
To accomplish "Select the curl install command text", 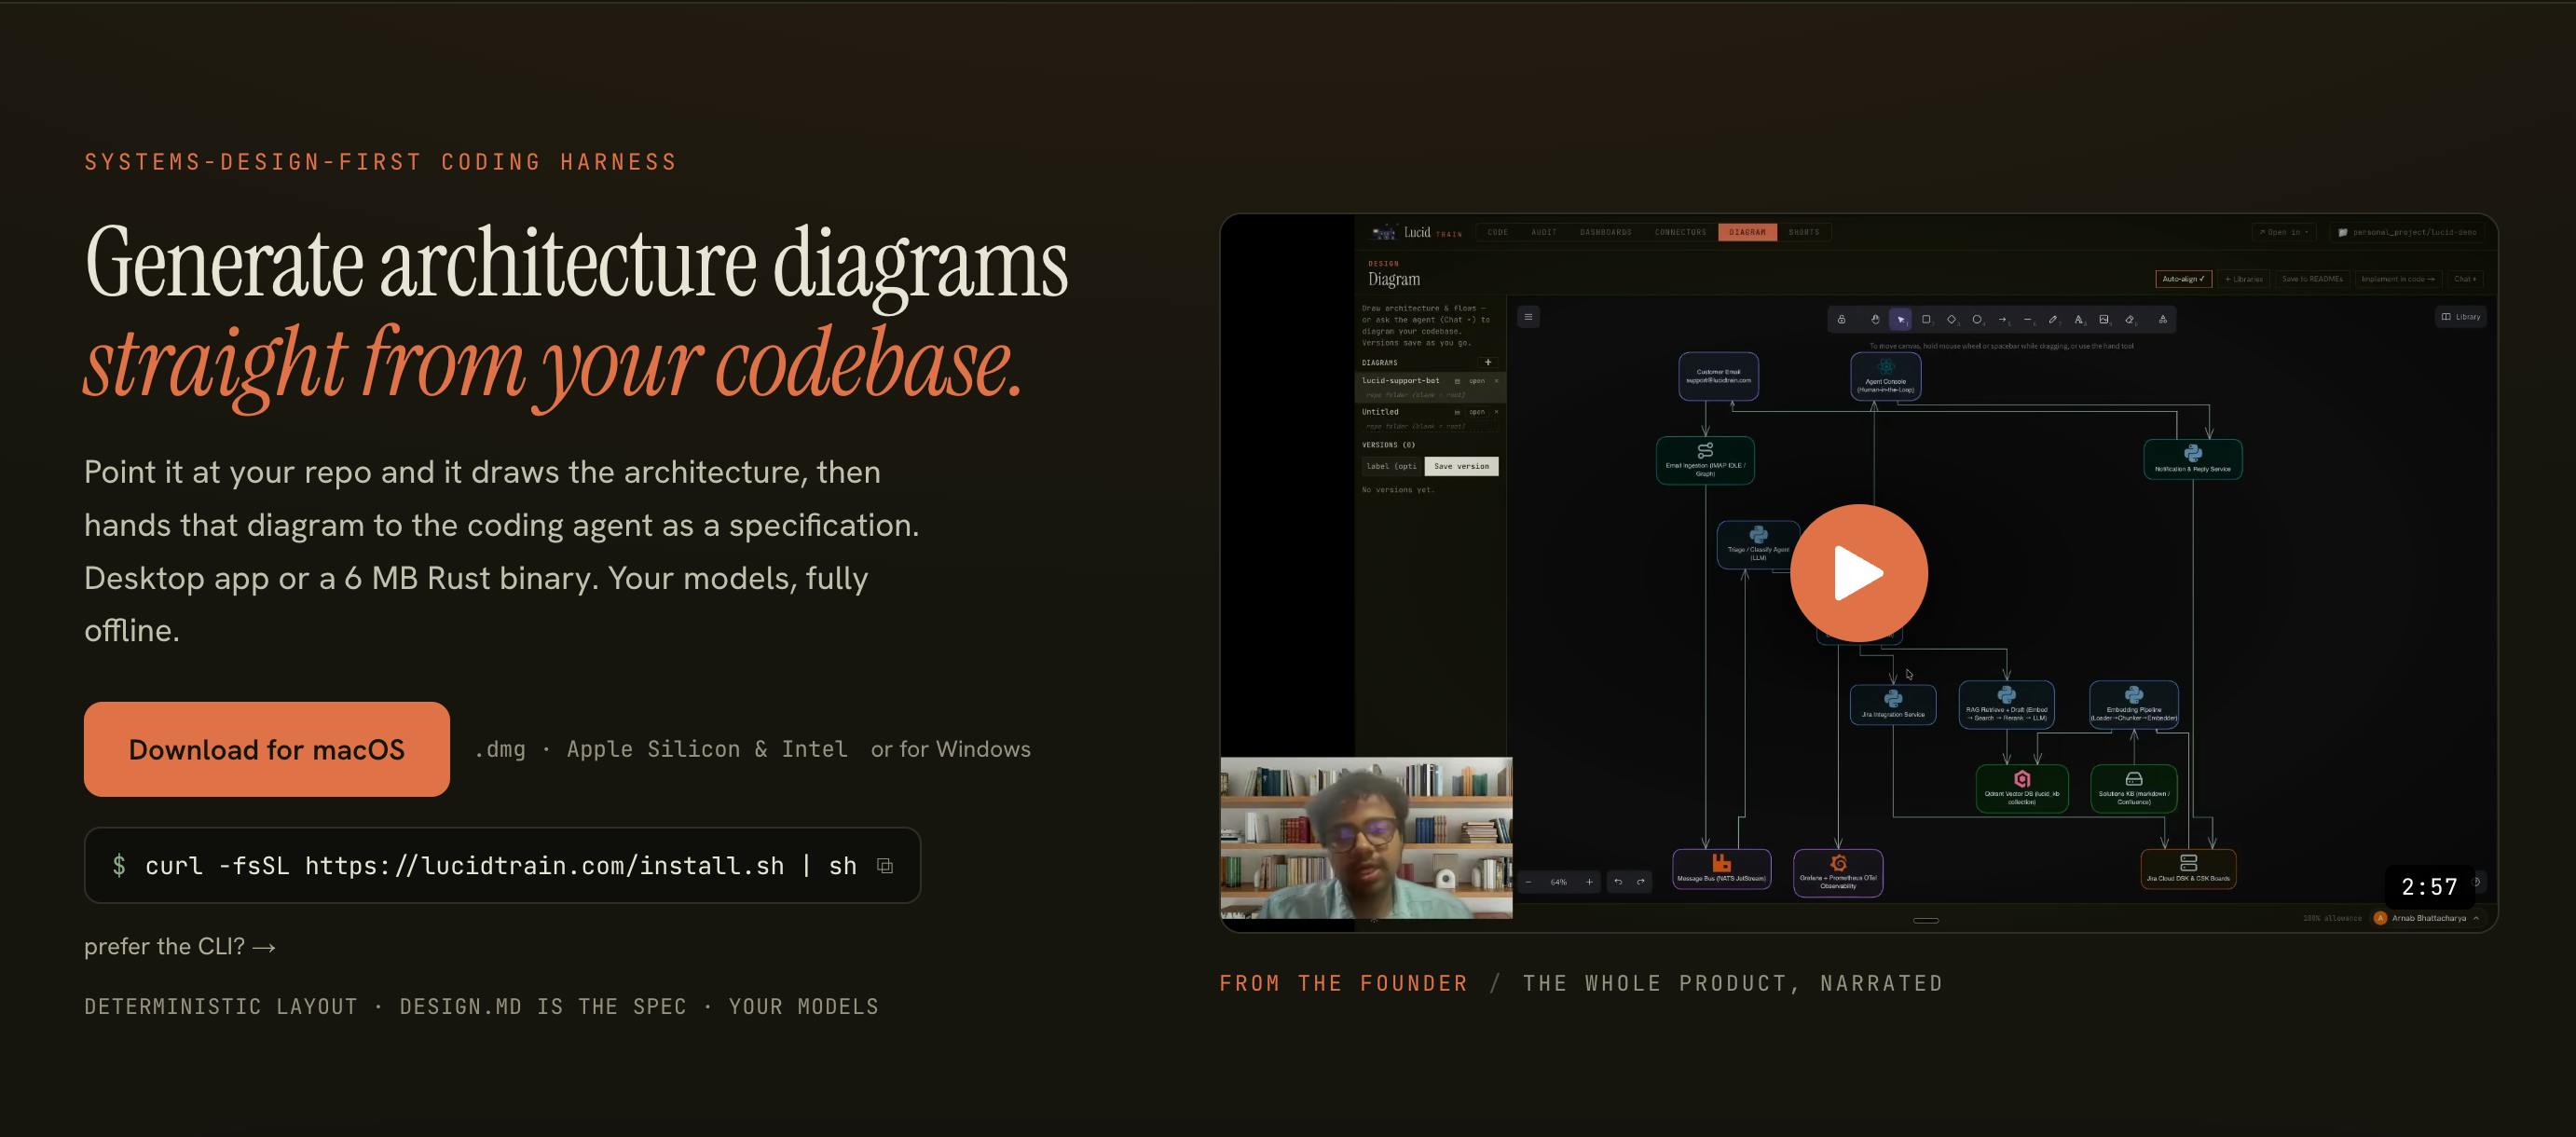I will (x=500, y=866).
